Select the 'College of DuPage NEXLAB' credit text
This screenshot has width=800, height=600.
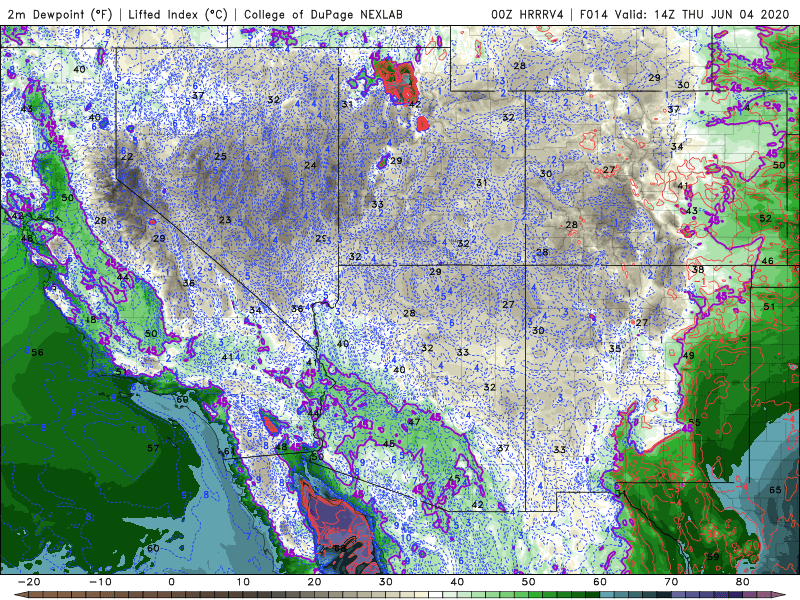[x=323, y=14]
